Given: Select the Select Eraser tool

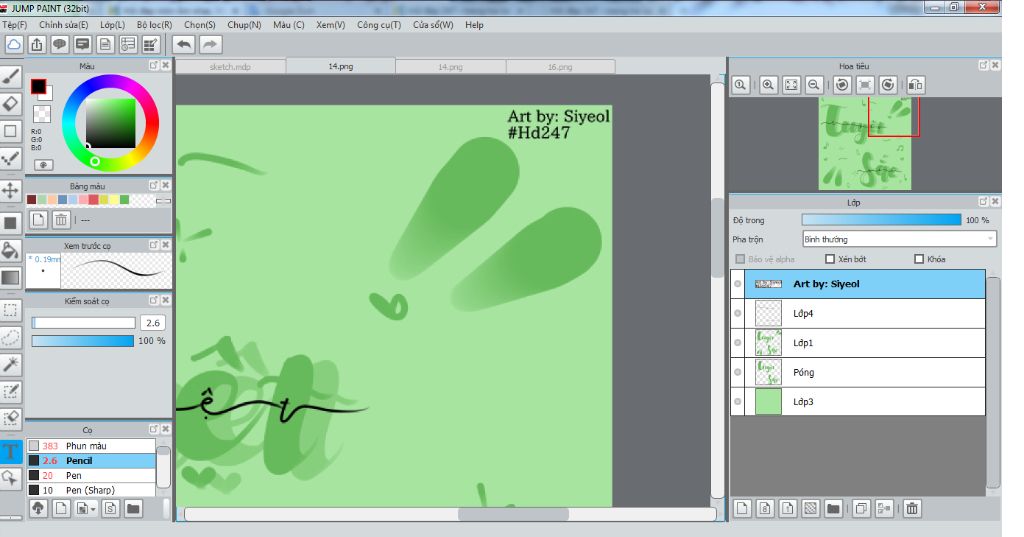Looking at the screenshot, I should point(10,418).
